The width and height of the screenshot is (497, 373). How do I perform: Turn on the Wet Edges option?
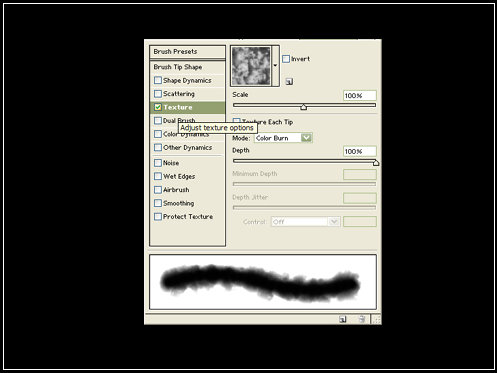(x=158, y=176)
